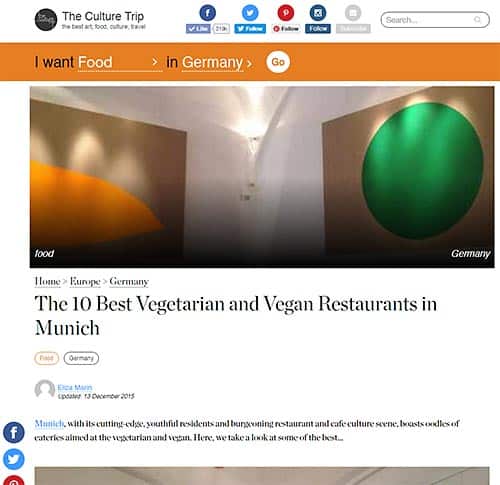Select the Germany tag pill
The width and height of the screenshot is (500, 485).
[x=81, y=358]
